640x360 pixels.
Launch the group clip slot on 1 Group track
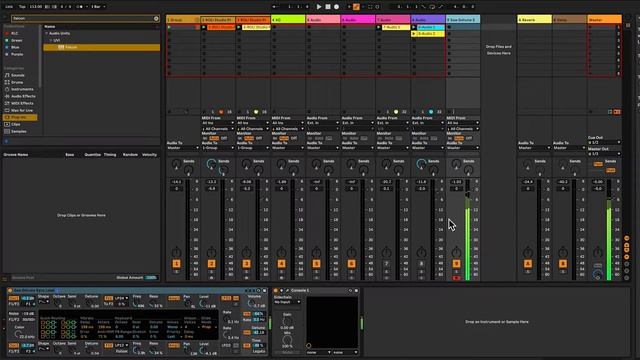point(169,27)
